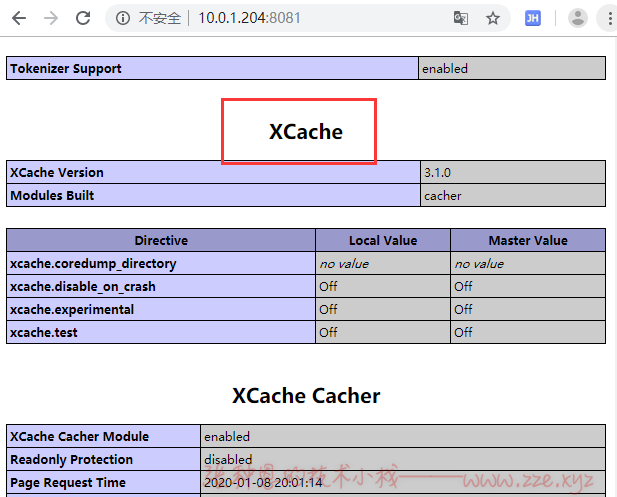The height and width of the screenshot is (497, 617).
Task: Select local Off value for xcache.test
Action: (328, 333)
